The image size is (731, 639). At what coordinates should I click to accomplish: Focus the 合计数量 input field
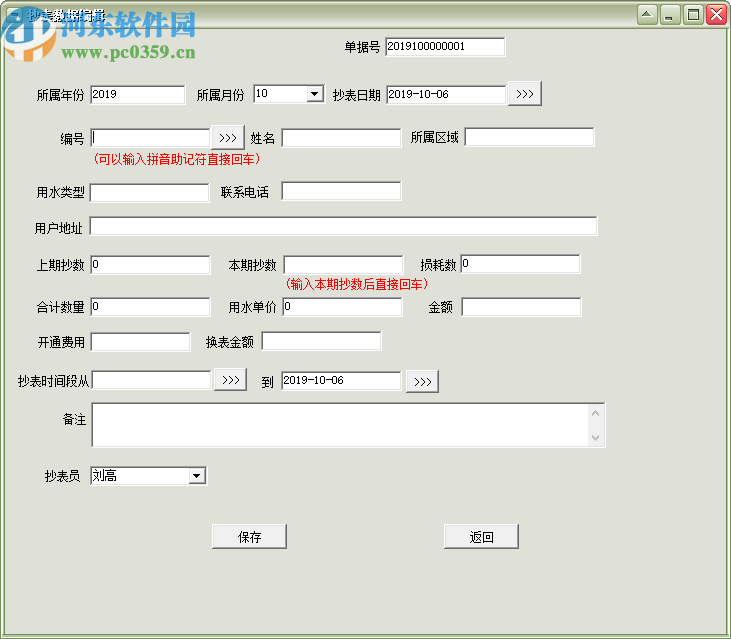150,307
